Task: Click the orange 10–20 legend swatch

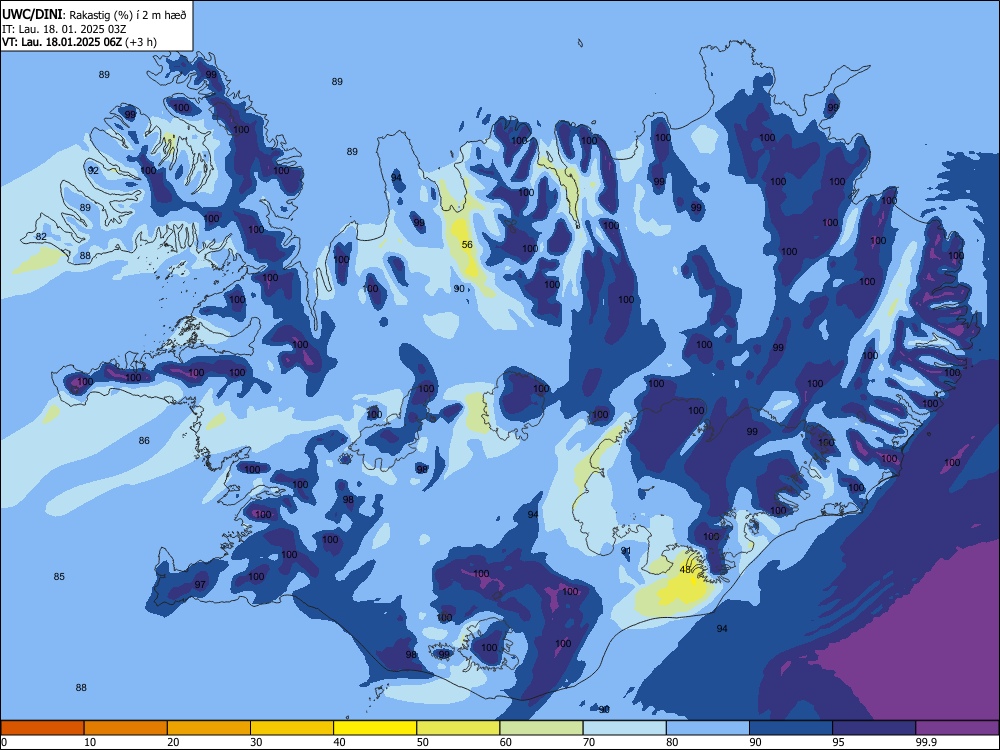Action: tap(126, 728)
